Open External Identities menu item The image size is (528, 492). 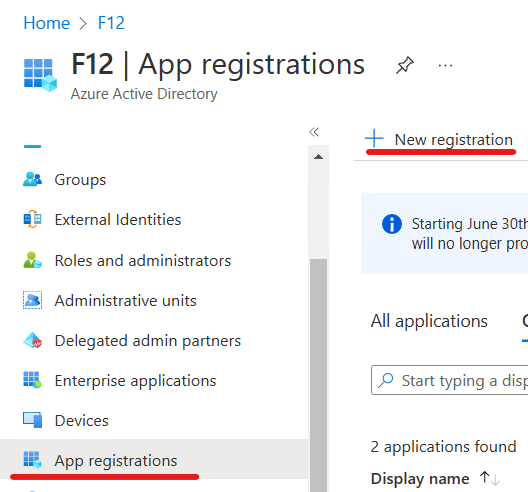click(118, 220)
